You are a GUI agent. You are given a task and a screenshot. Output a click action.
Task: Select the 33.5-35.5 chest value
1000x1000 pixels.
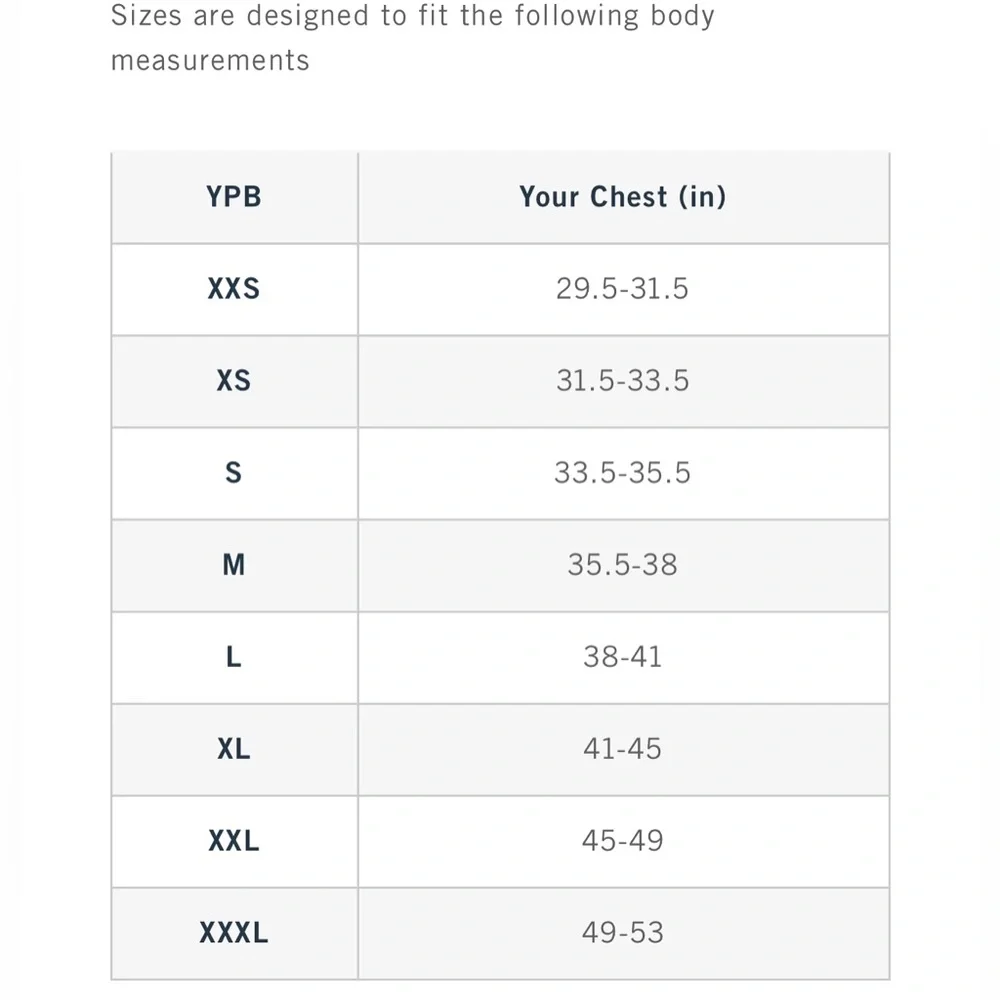622,473
